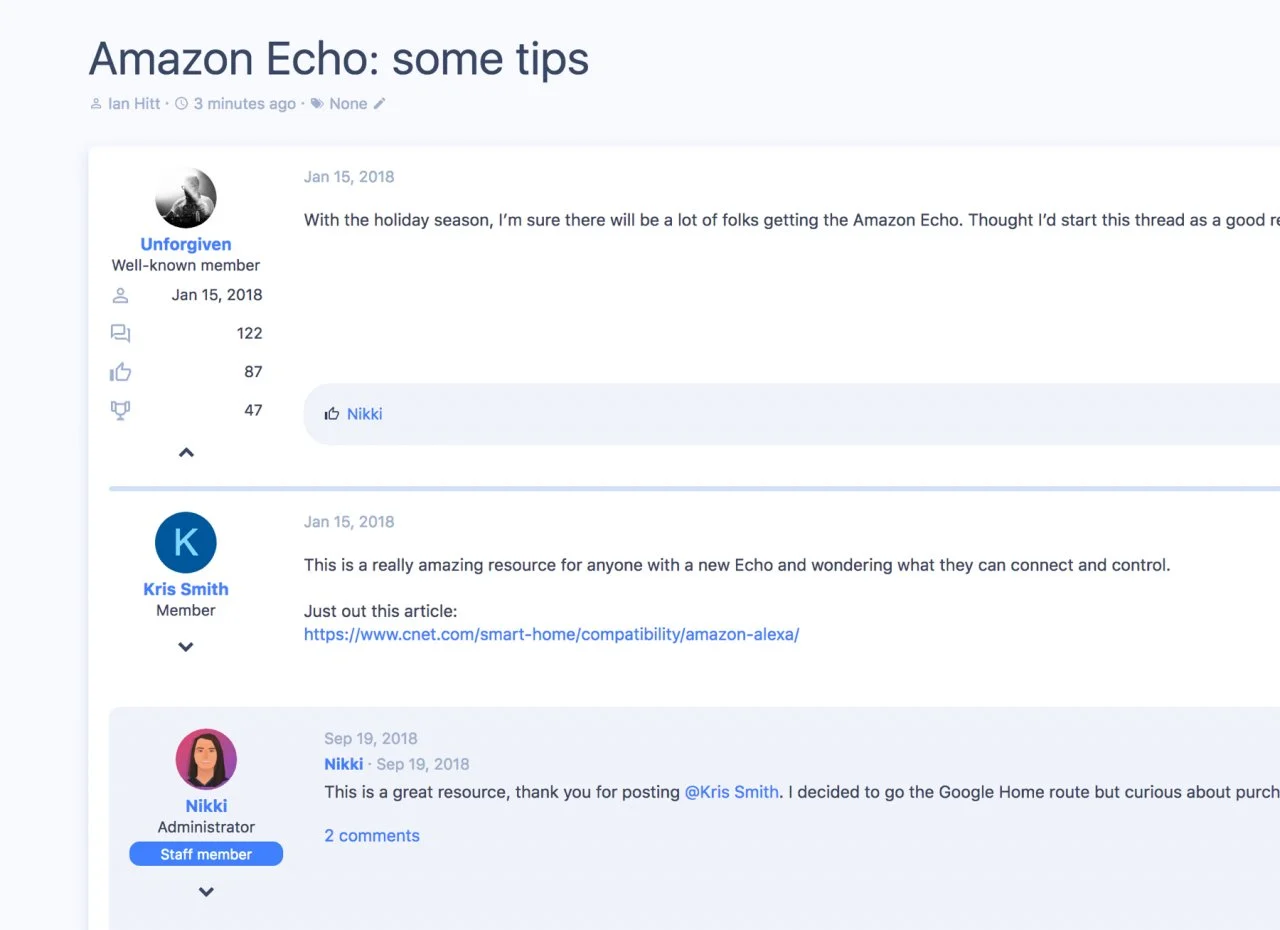Click the tag icon beside None
Viewport: 1280px width, 930px height.
[x=317, y=104]
